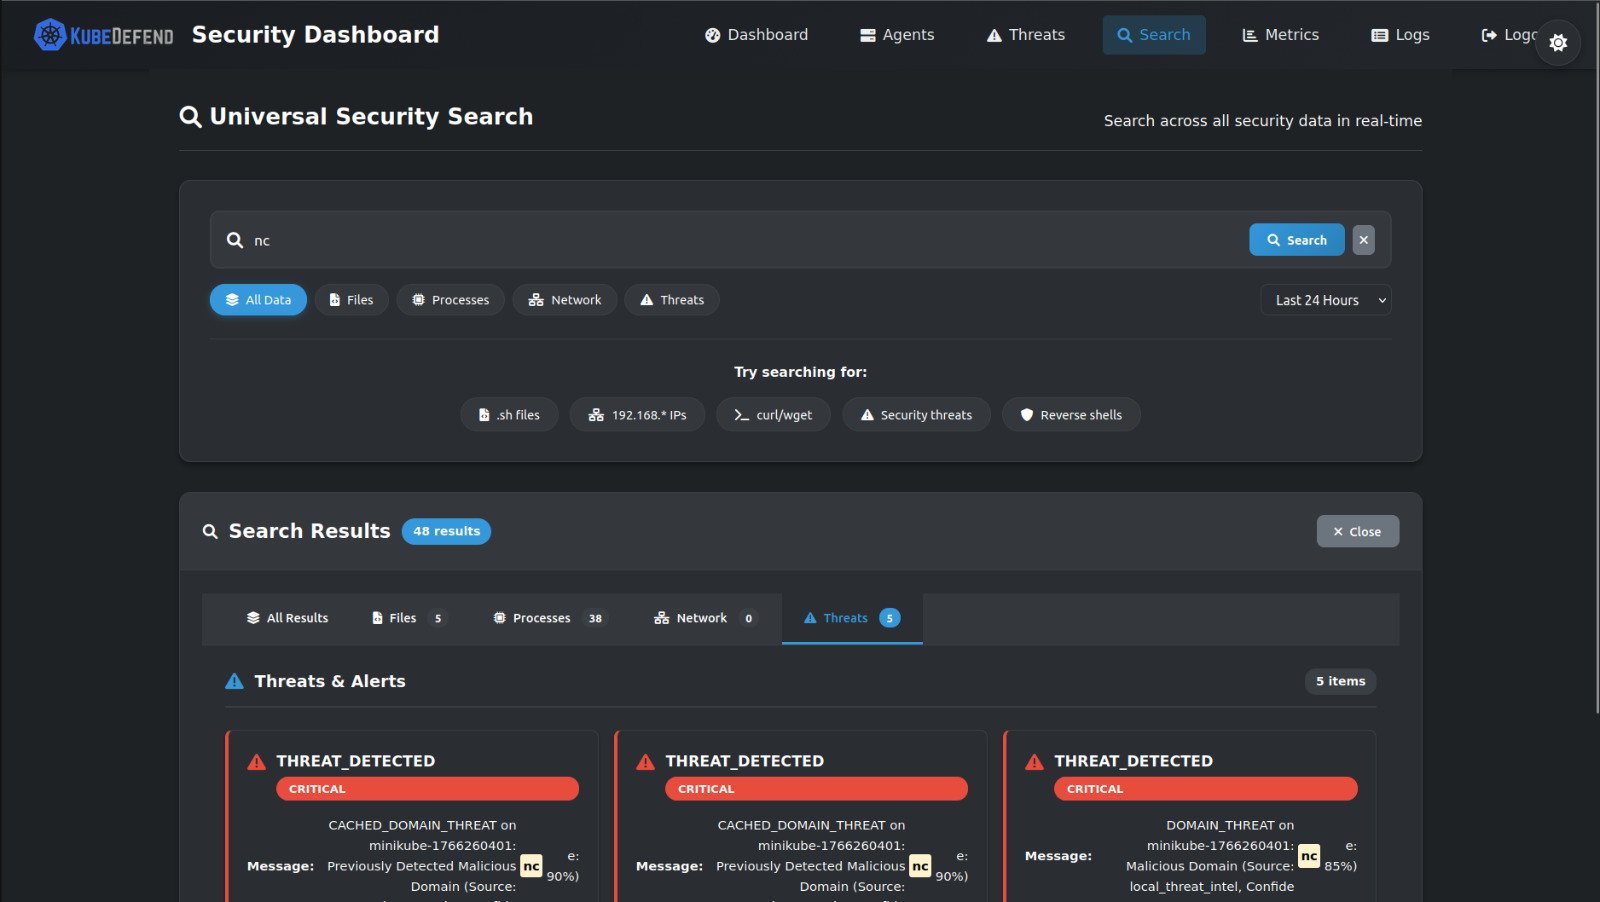Click the first threat card's warning icon

257,762
